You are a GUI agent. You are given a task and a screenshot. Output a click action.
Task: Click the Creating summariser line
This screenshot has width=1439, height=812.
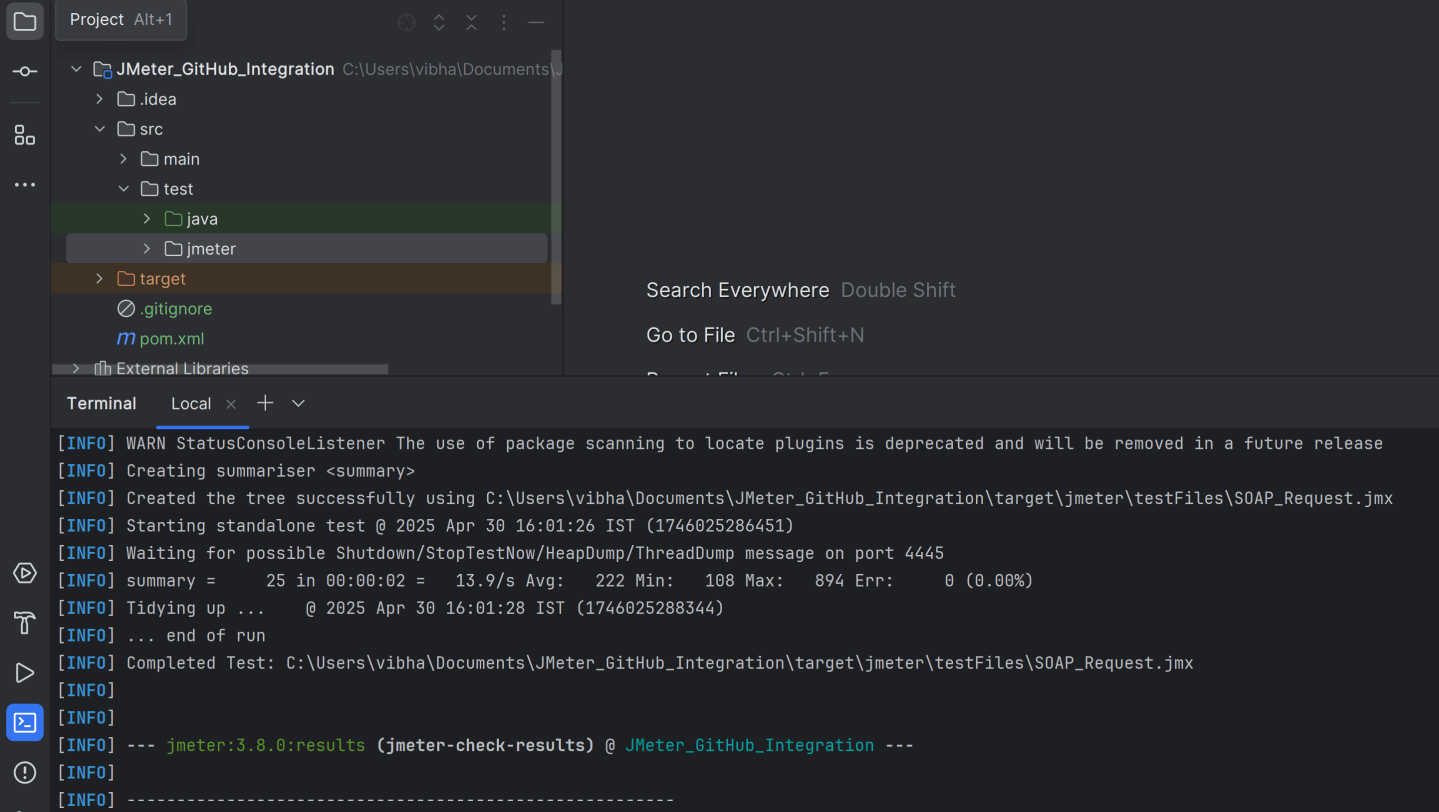(236, 471)
